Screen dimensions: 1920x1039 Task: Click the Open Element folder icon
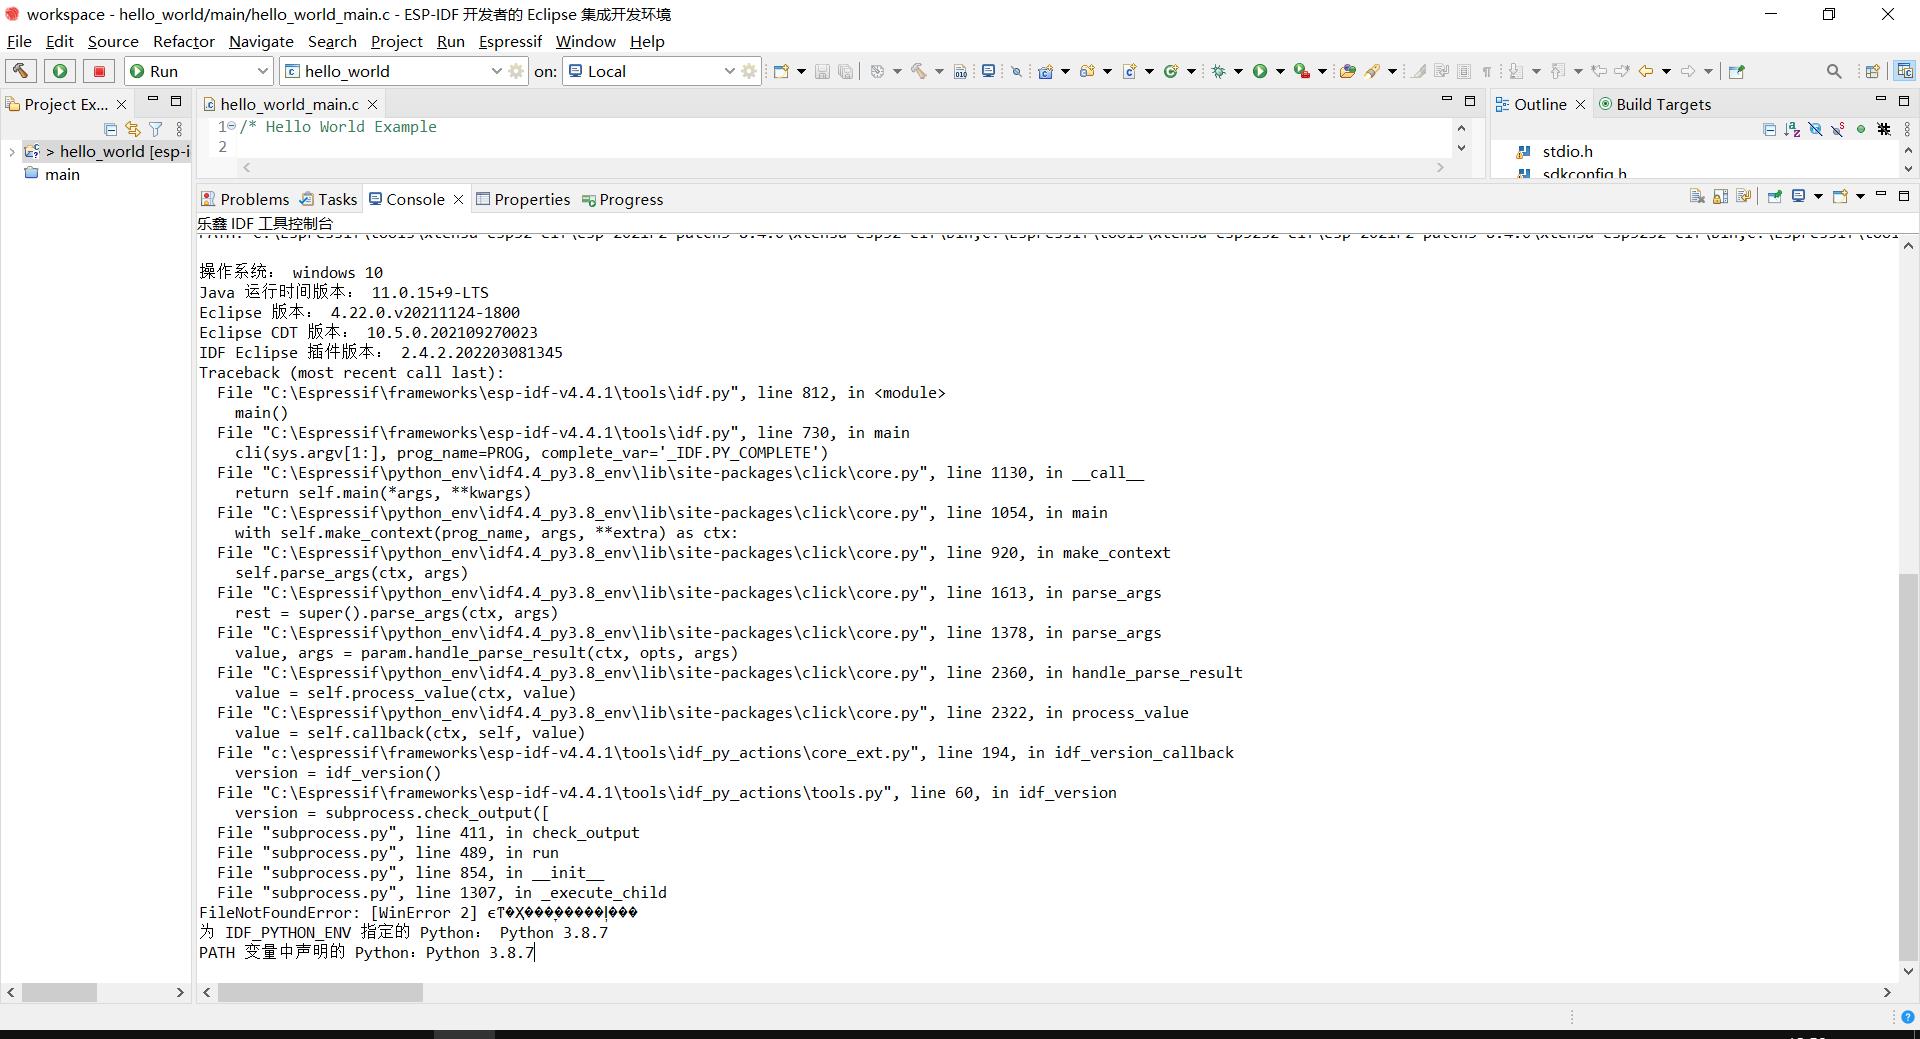point(1347,71)
